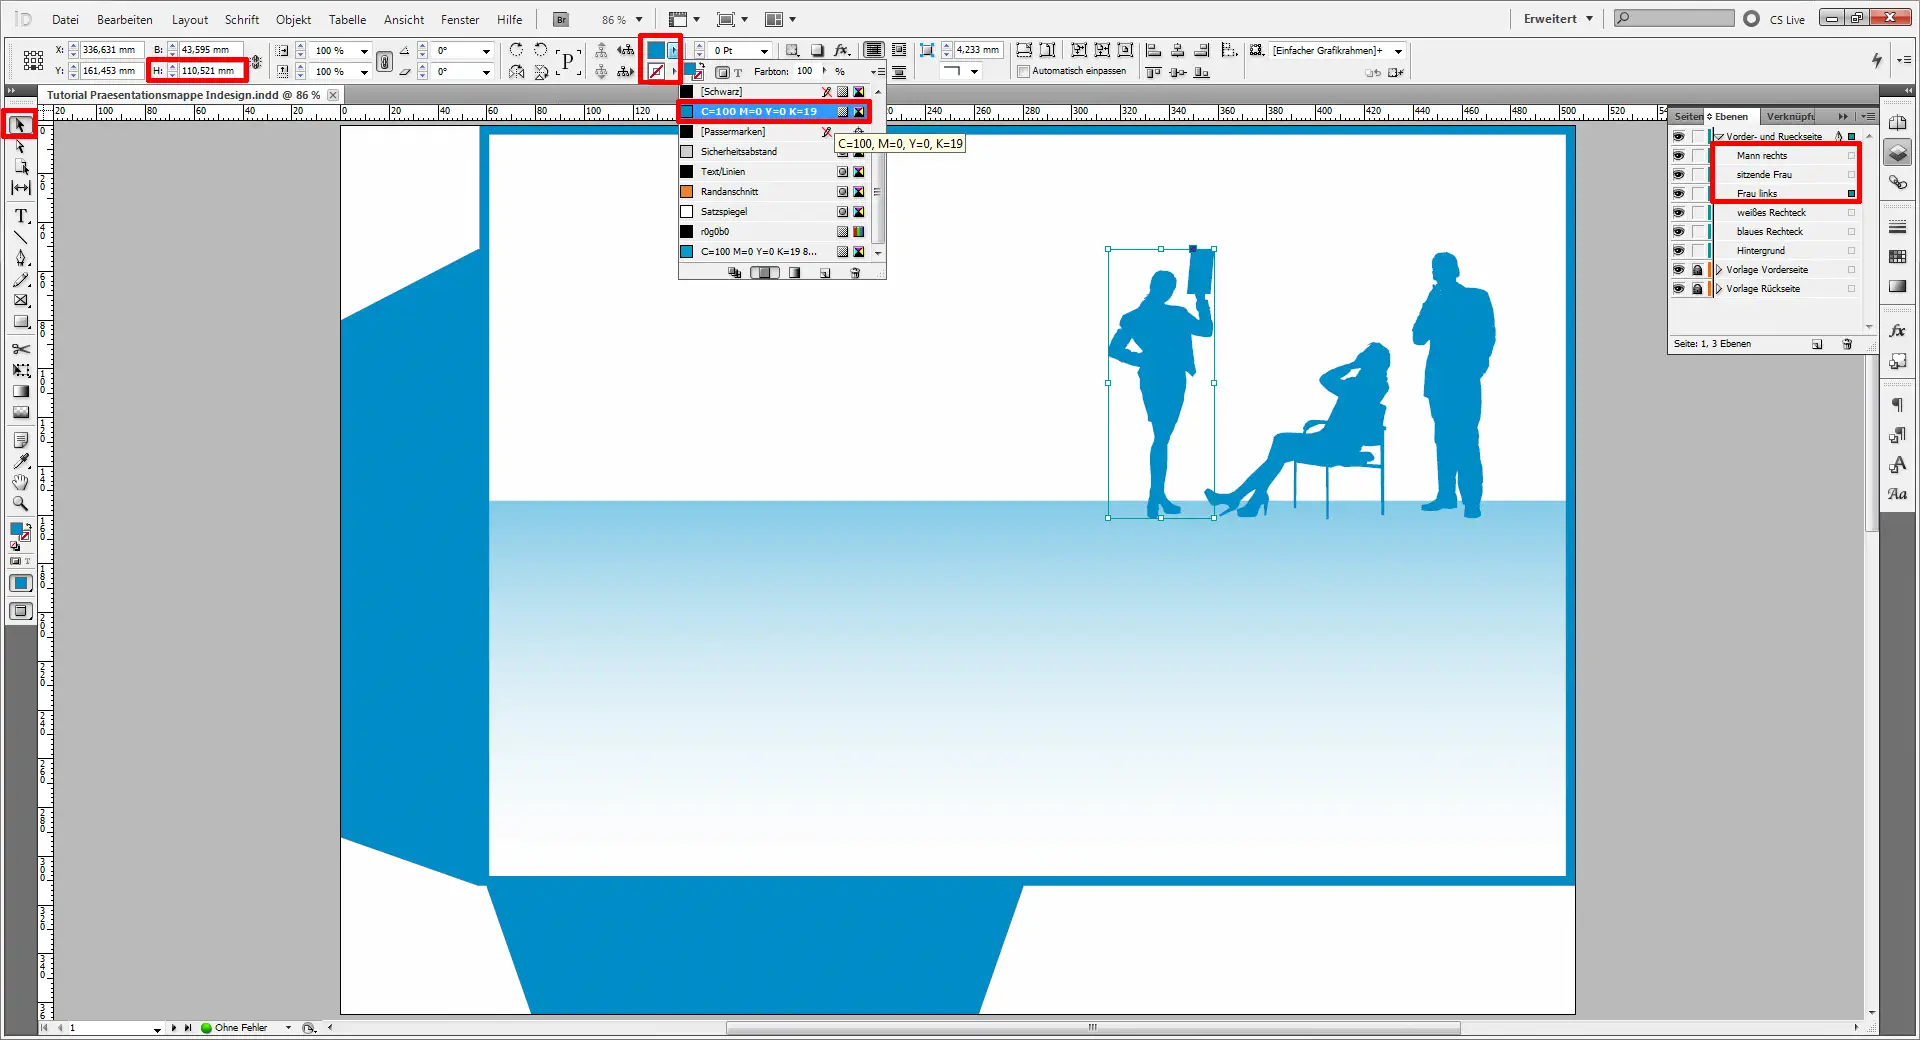Image resolution: width=1920 pixels, height=1040 pixels.
Task: Select the Eyedropper tool
Action: [19, 461]
